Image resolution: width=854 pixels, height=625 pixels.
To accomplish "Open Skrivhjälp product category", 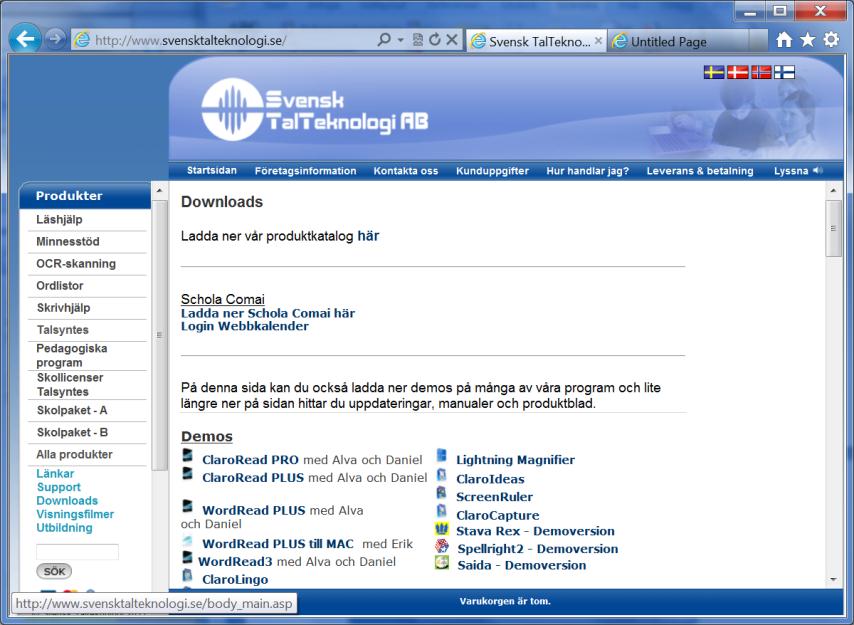I will (x=63, y=308).
